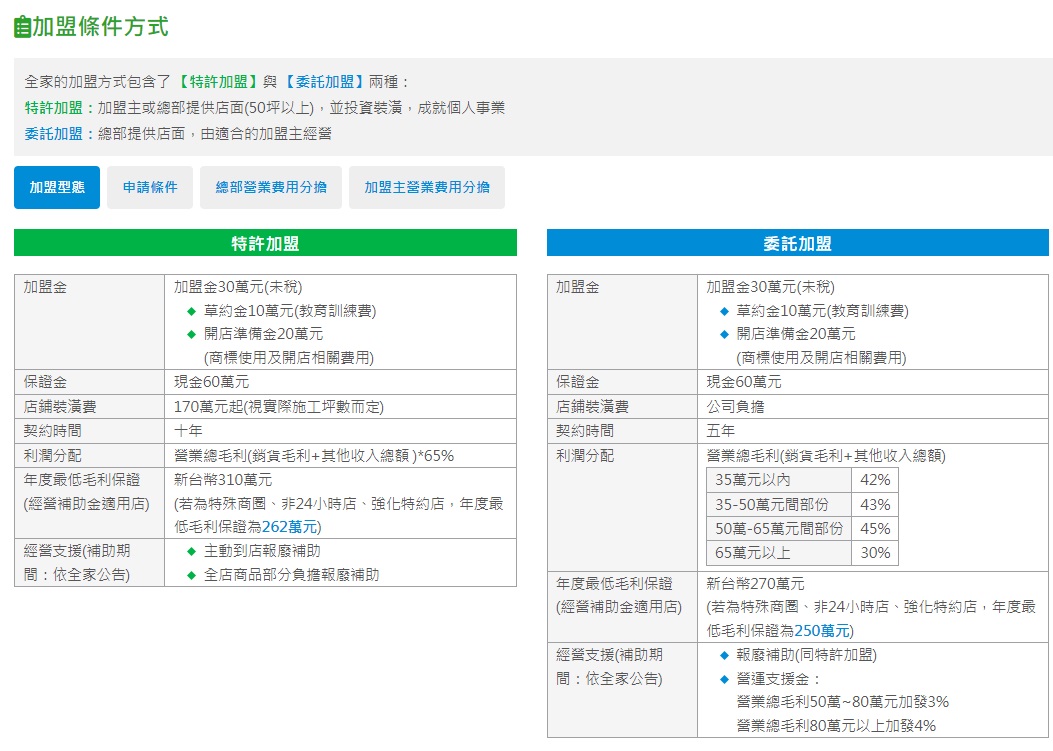Viewport: 1053px width, 751px height.
Task: Click the blue 委託加盟 header bar
Action: (798, 242)
